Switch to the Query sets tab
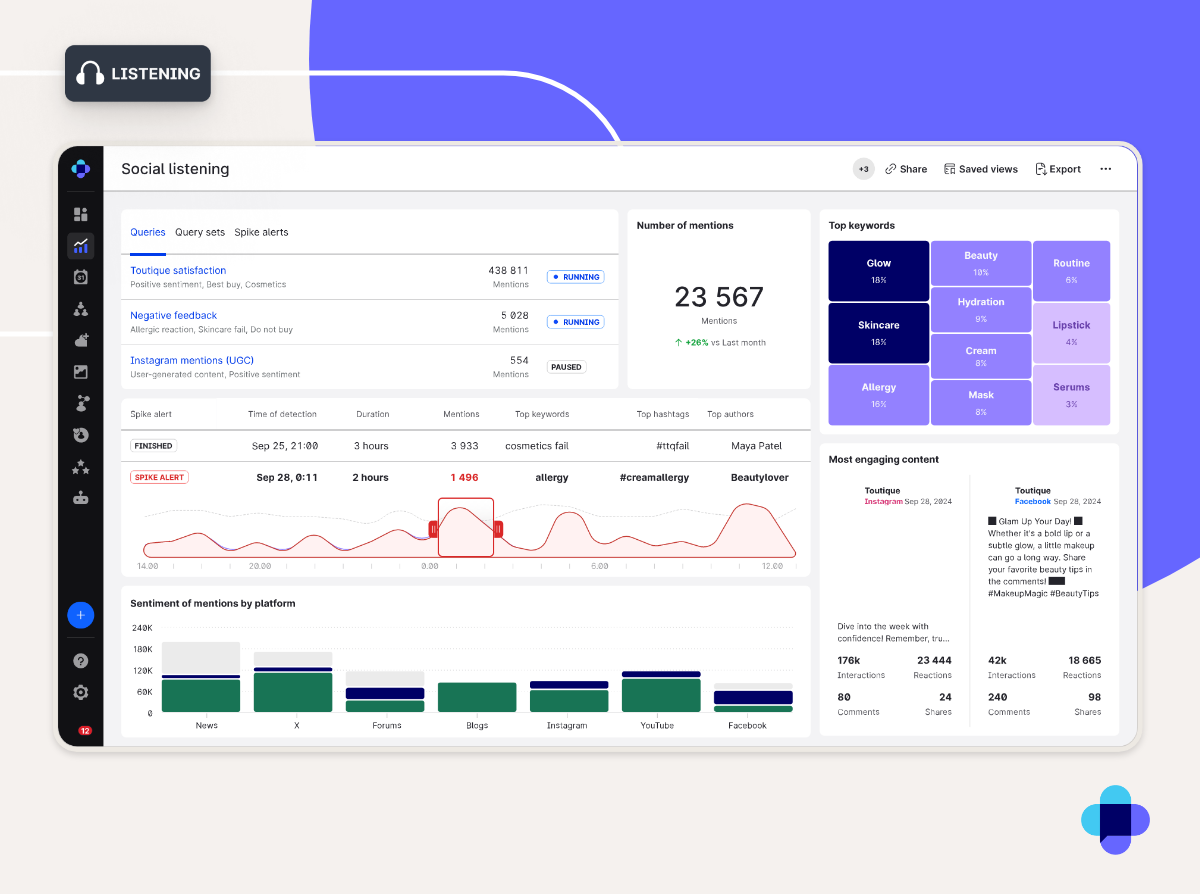This screenshot has height=894, width=1200. pos(200,232)
